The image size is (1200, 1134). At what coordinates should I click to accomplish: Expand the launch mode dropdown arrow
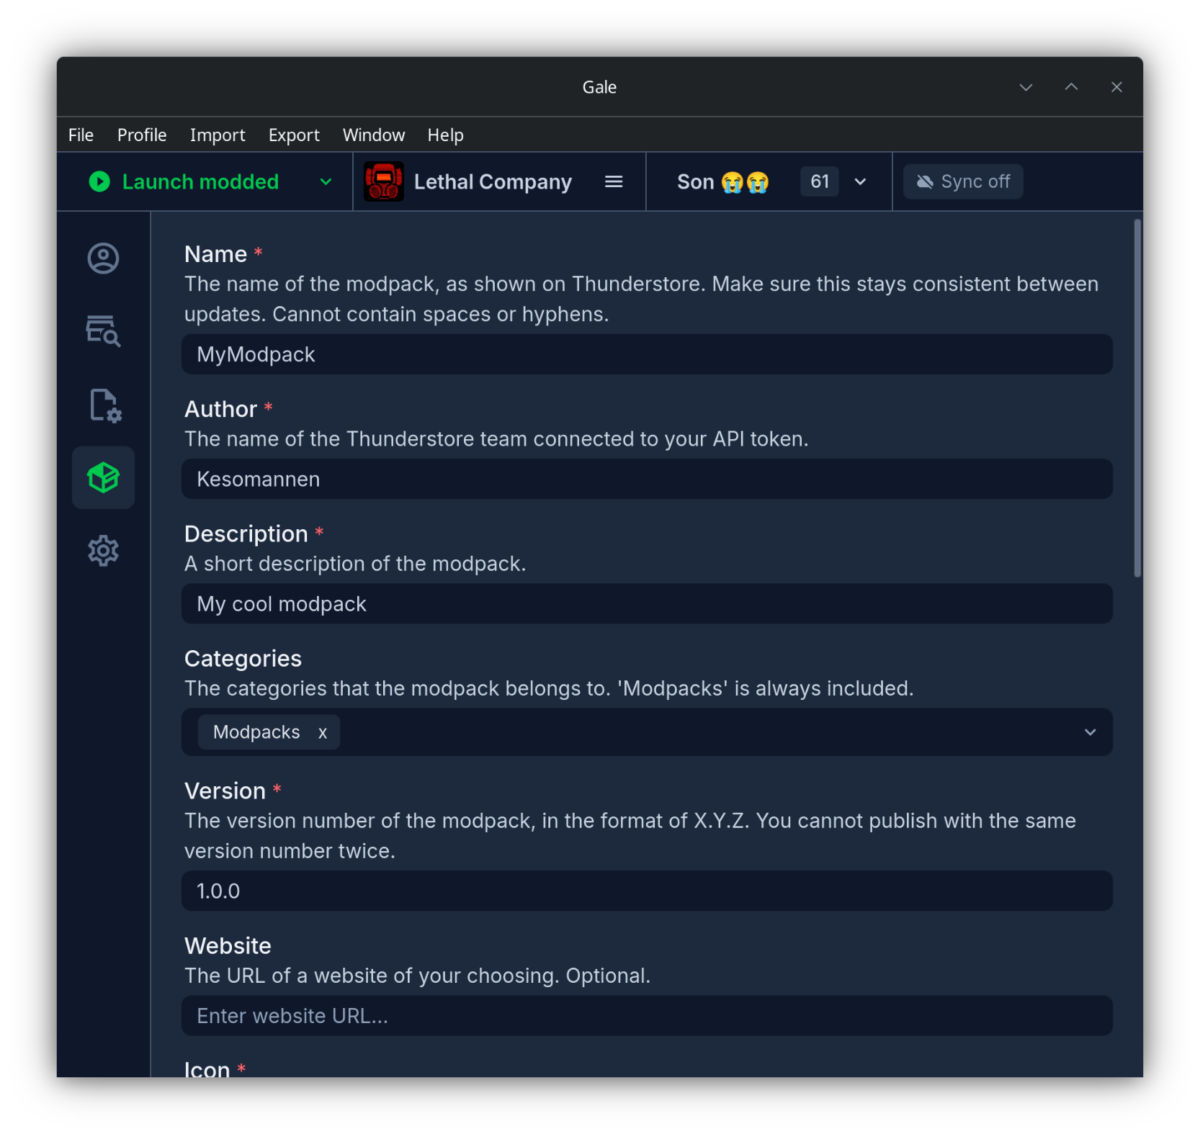326,182
